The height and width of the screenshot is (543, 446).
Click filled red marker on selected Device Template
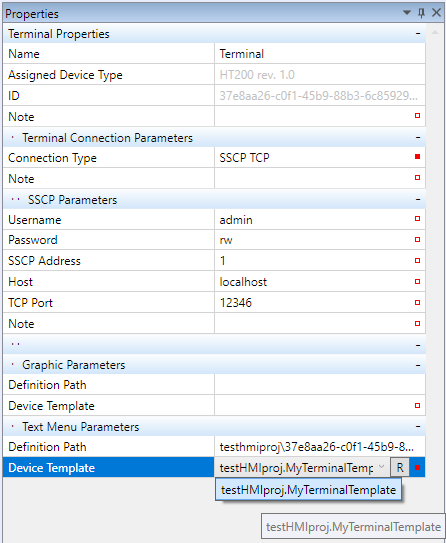pos(417,468)
